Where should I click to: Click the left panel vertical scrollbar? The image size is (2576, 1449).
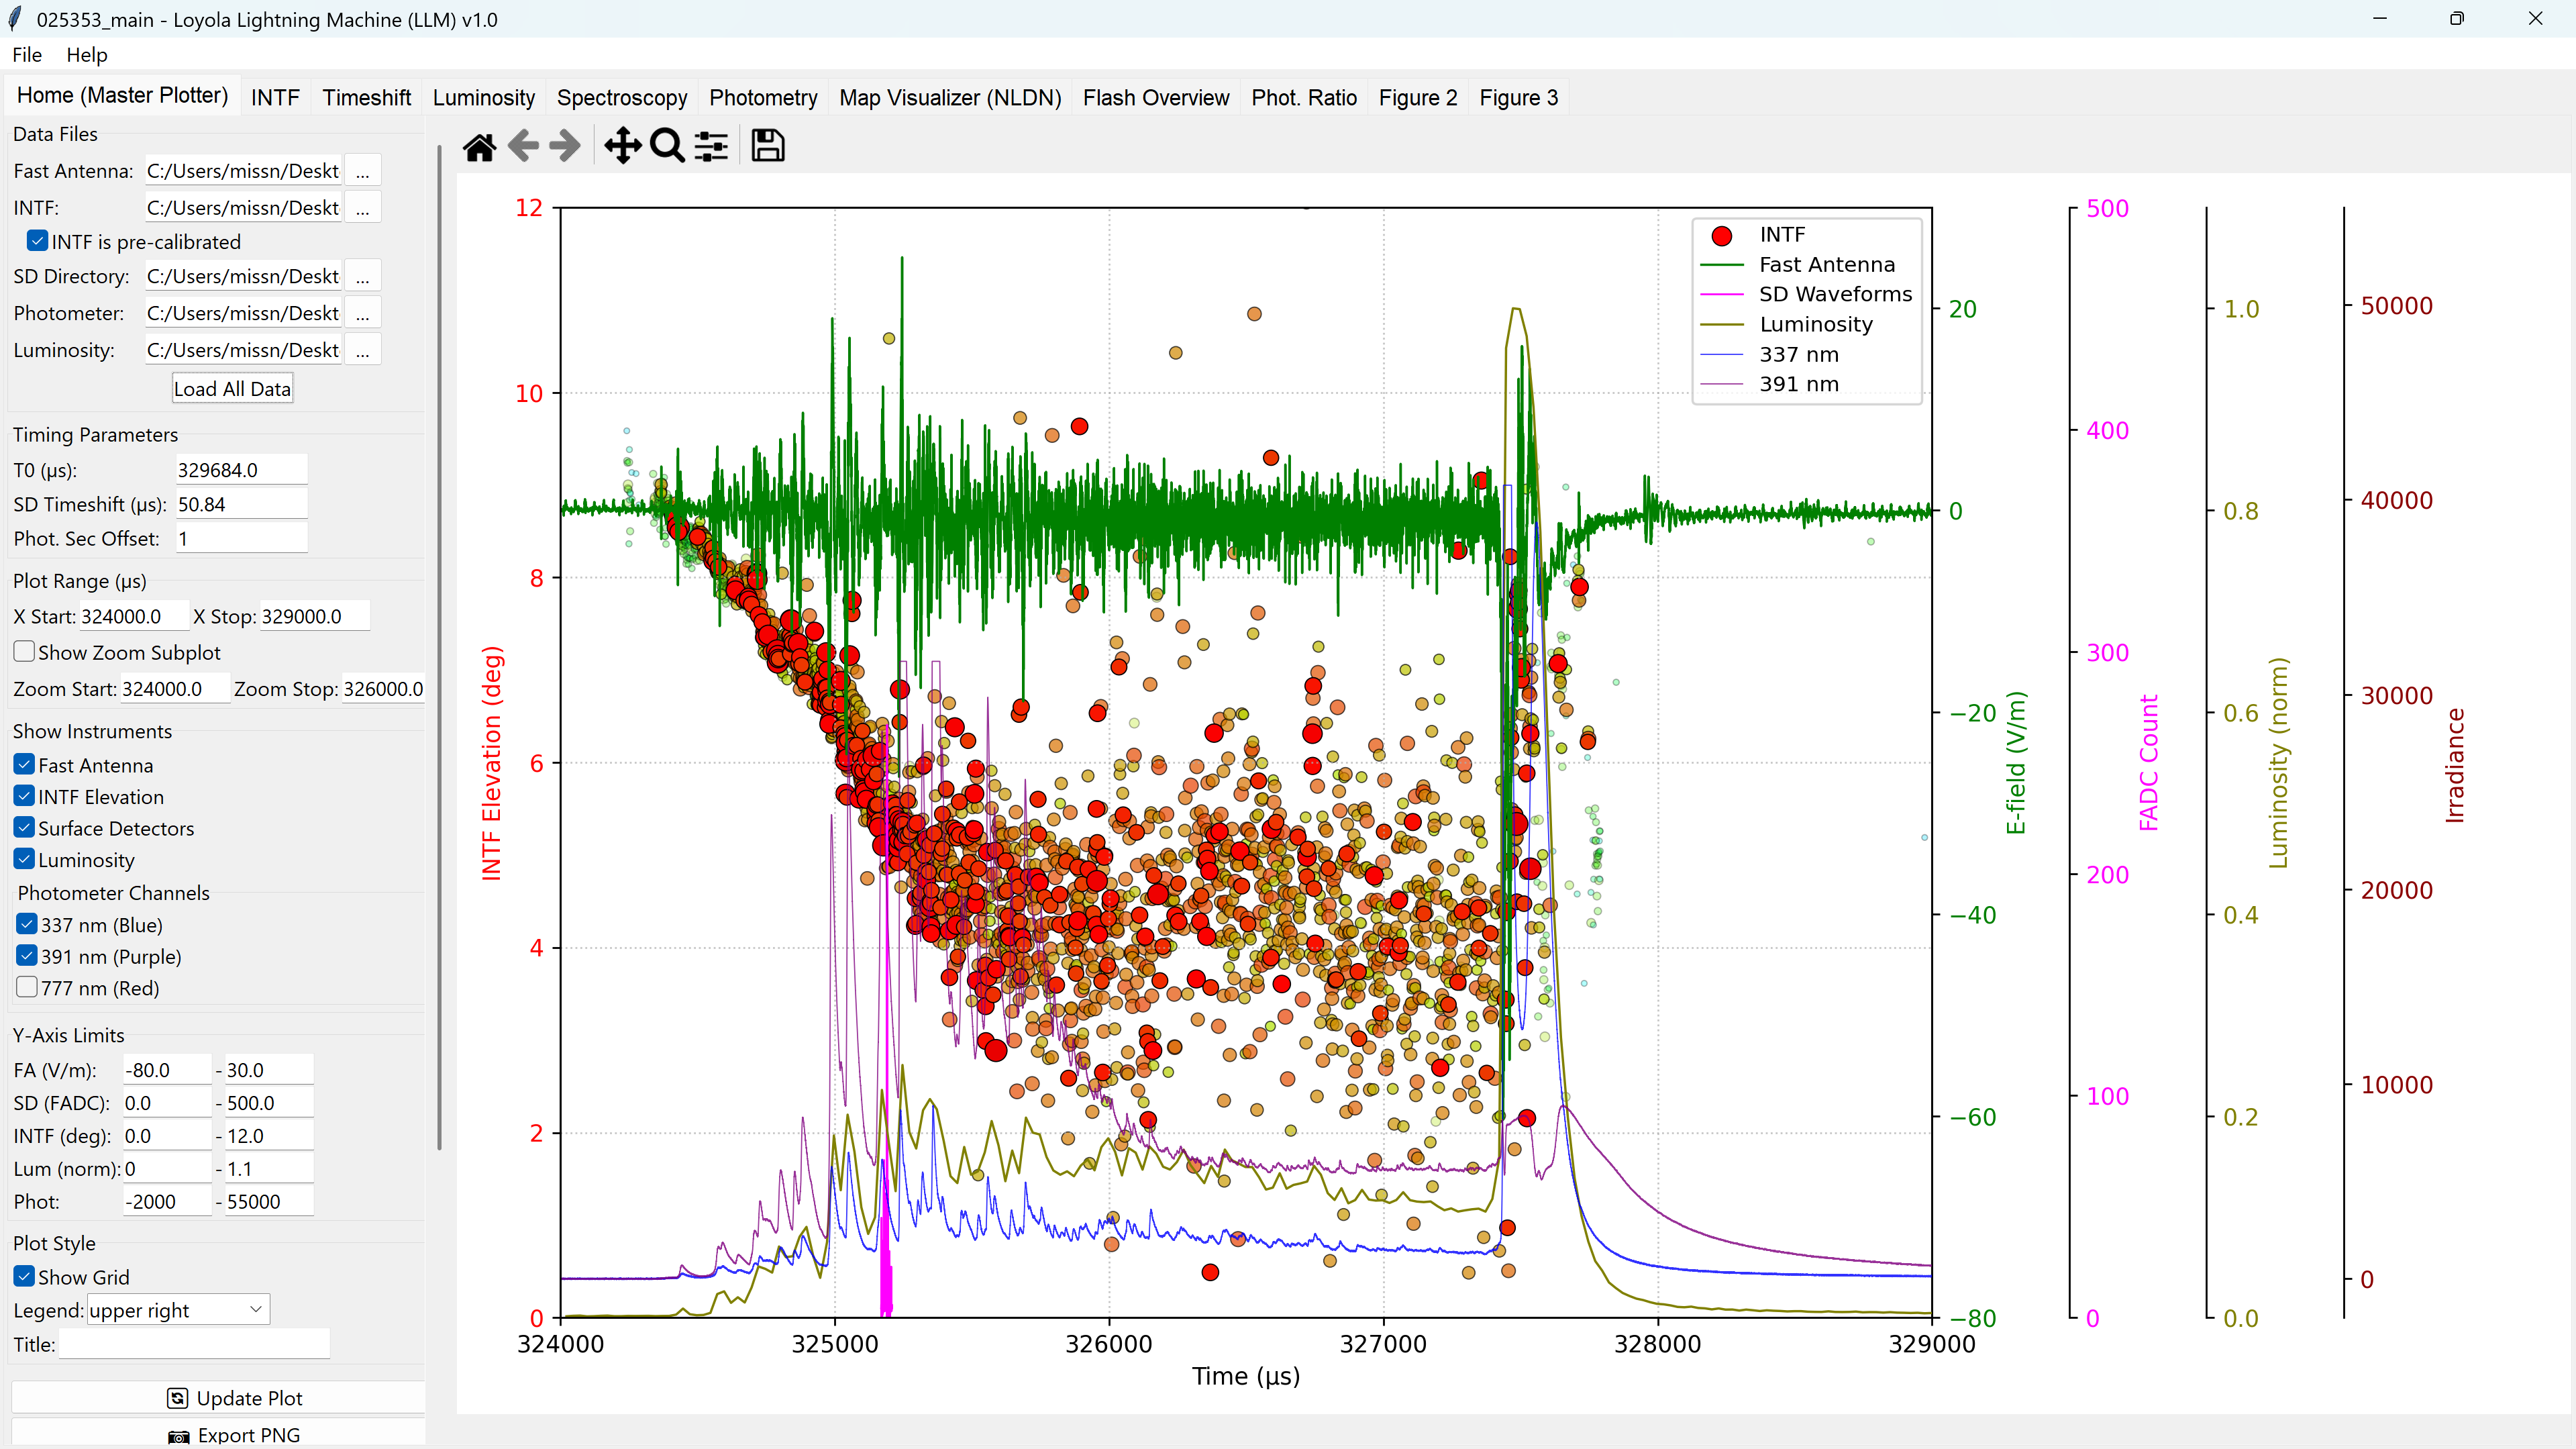pyautogui.click(x=439, y=650)
